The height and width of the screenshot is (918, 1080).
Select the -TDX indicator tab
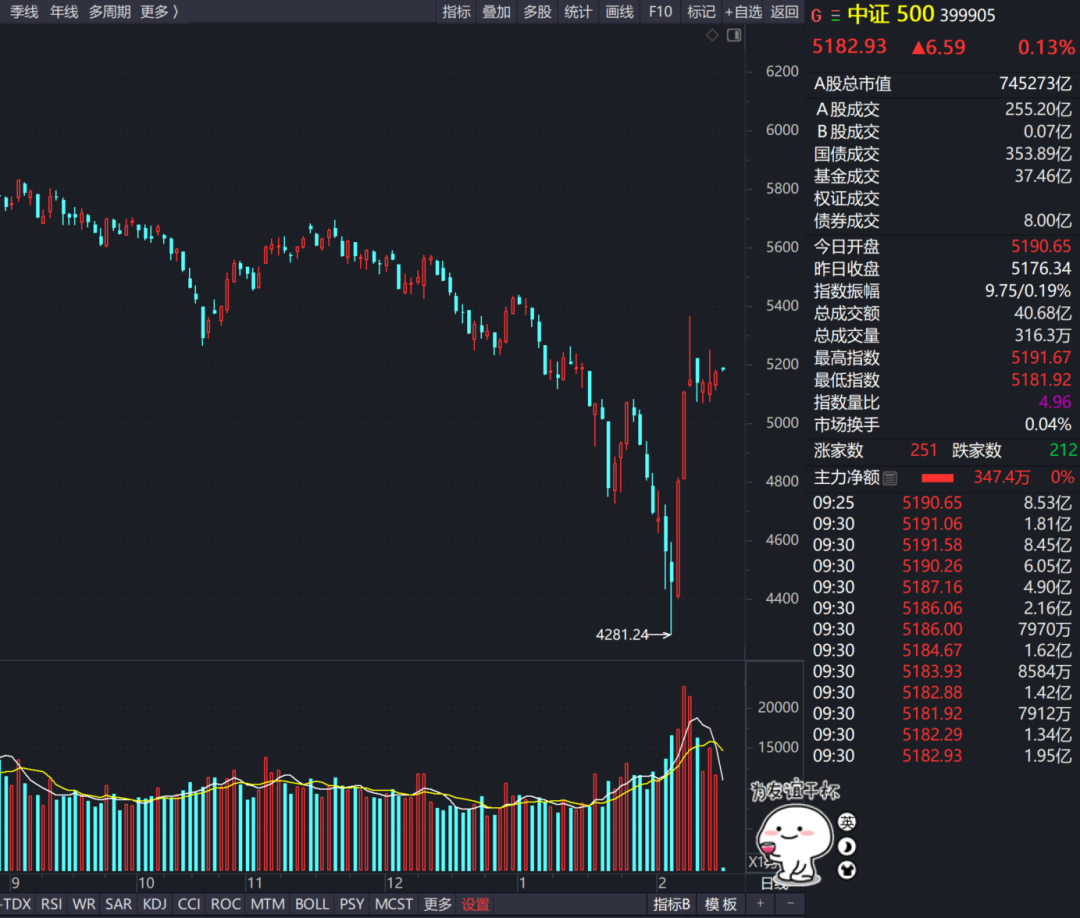point(16,904)
